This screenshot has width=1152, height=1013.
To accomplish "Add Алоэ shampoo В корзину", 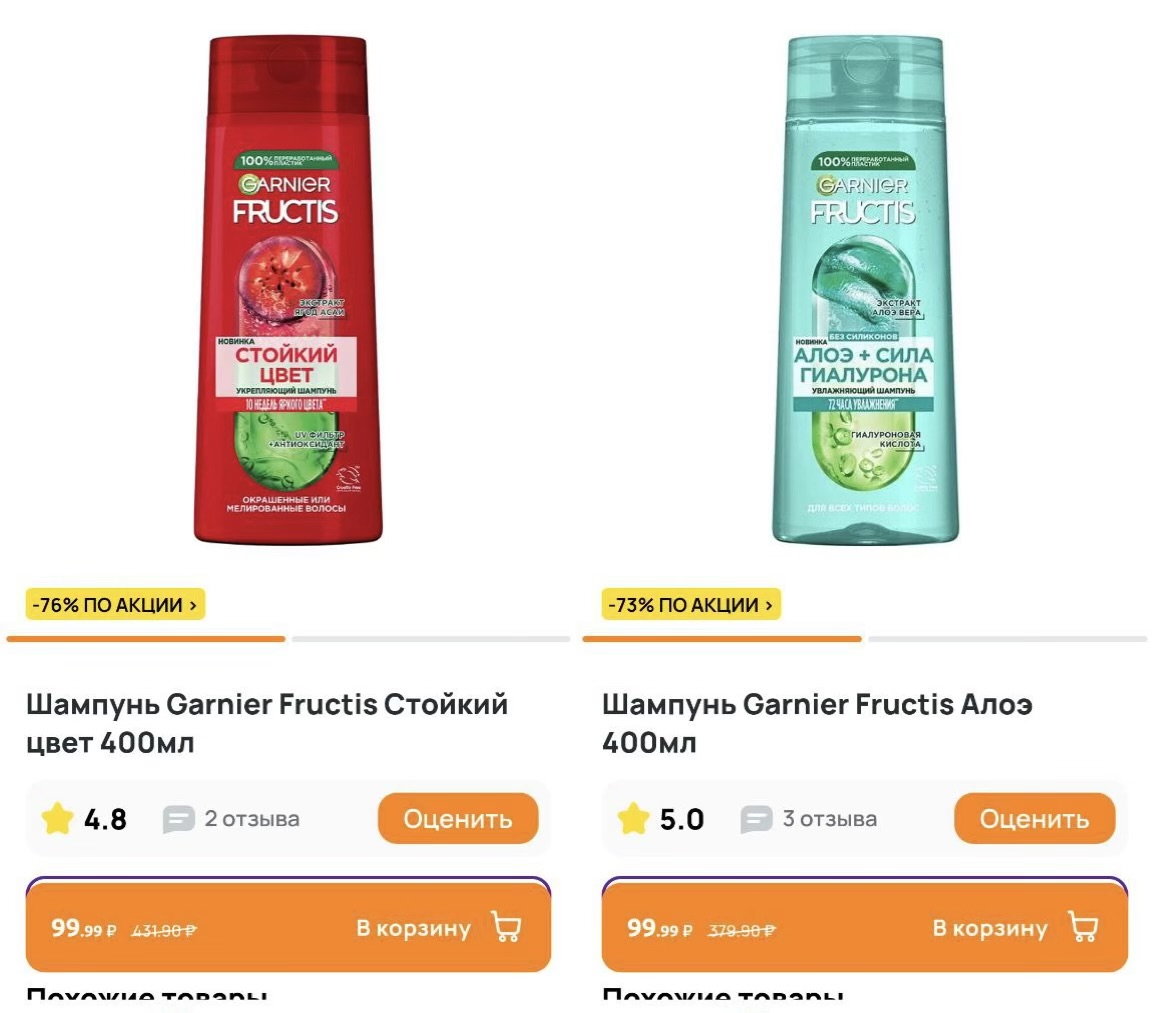I will coord(865,926).
